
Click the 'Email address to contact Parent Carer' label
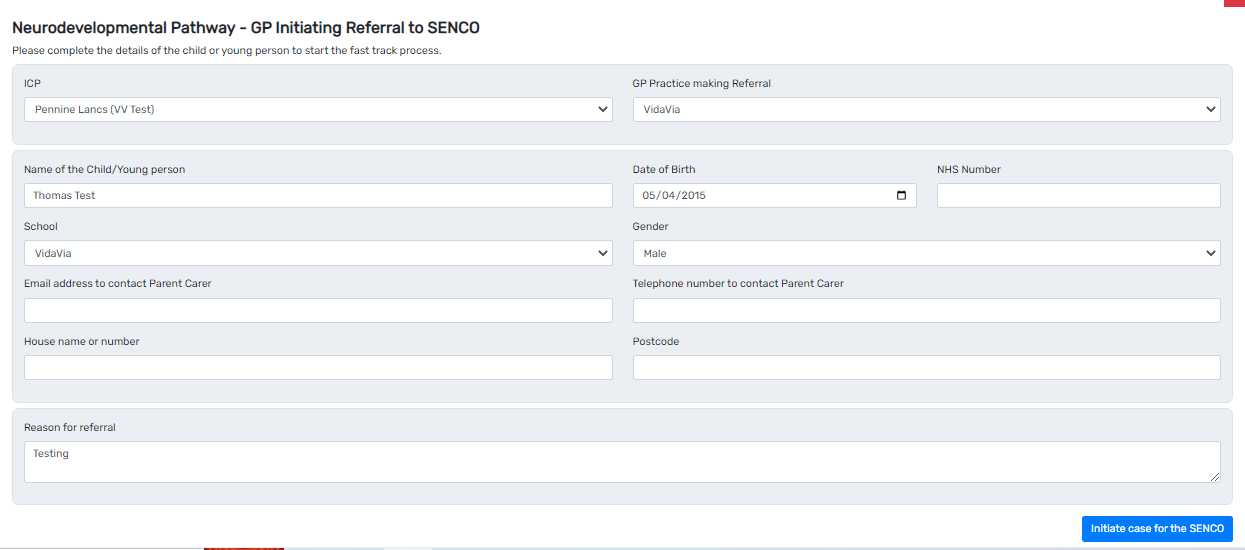(x=118, y=283)
